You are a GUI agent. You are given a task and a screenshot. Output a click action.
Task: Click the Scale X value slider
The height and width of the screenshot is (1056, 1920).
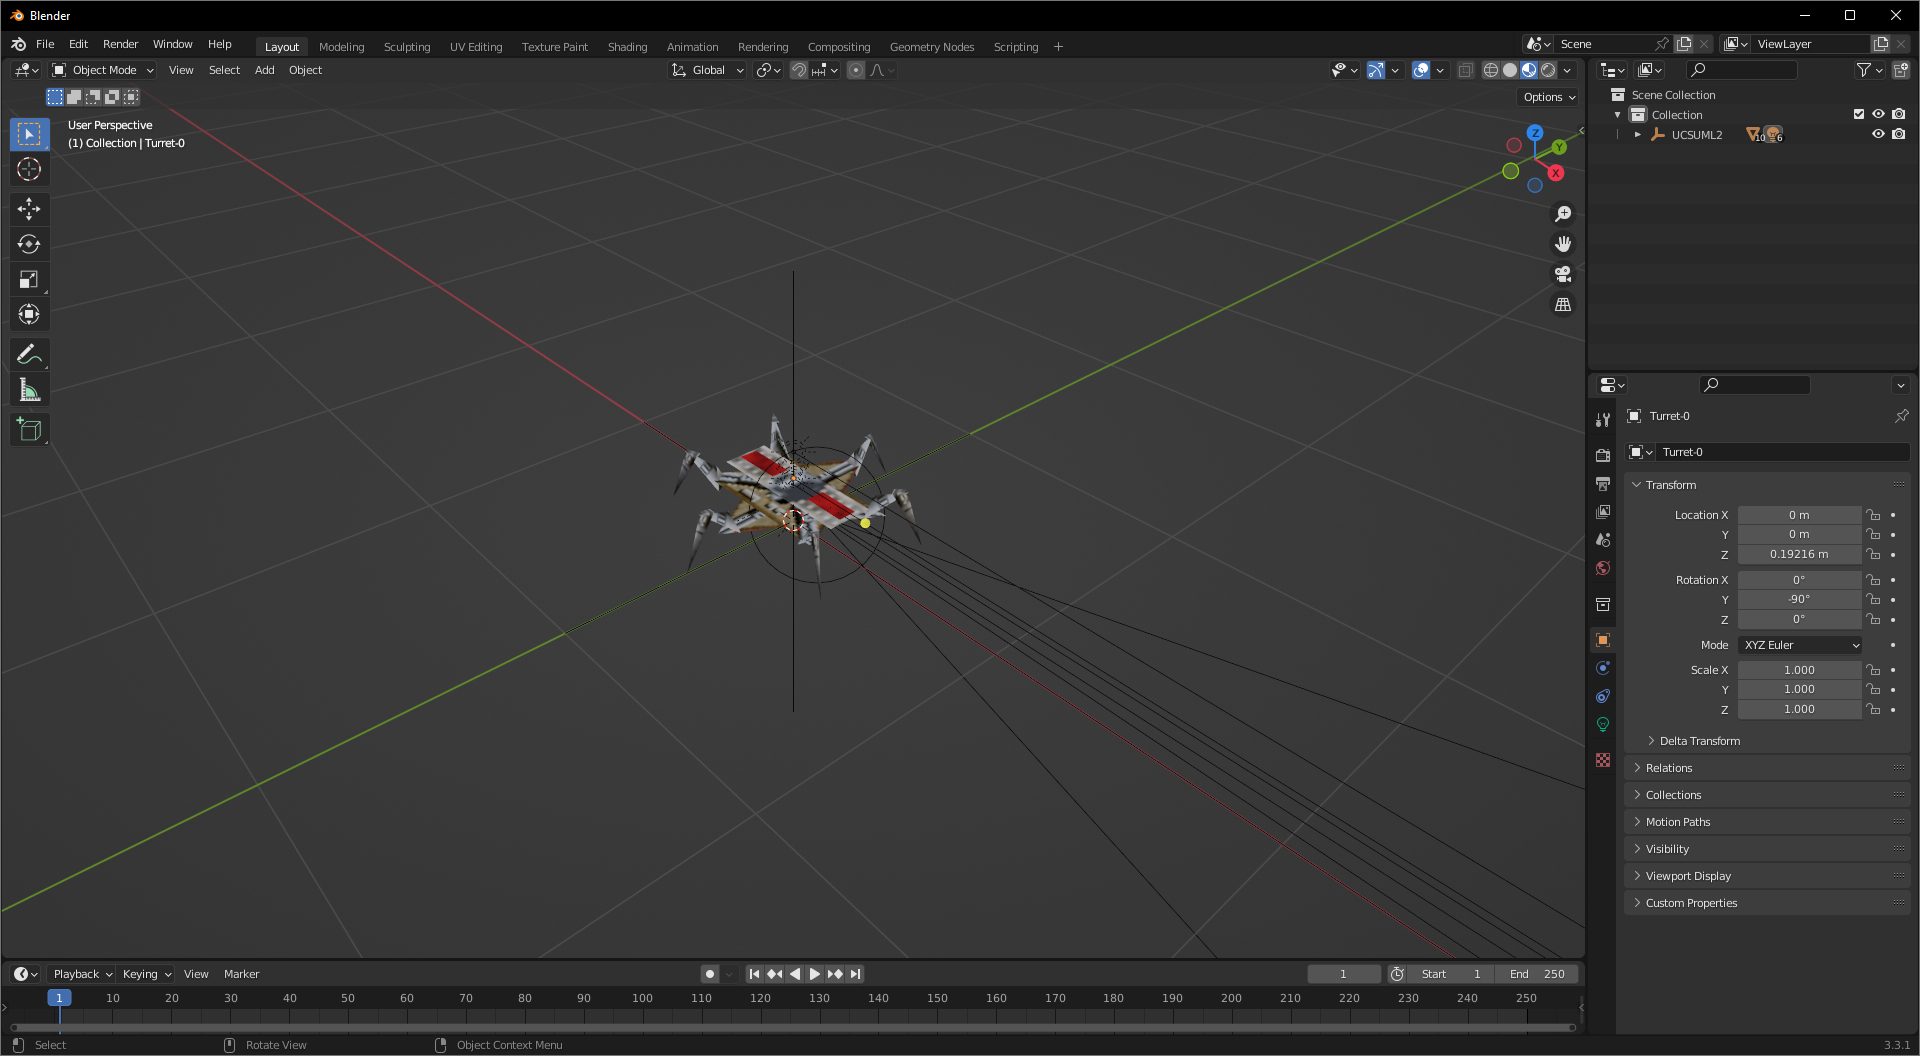point(1799,670)
